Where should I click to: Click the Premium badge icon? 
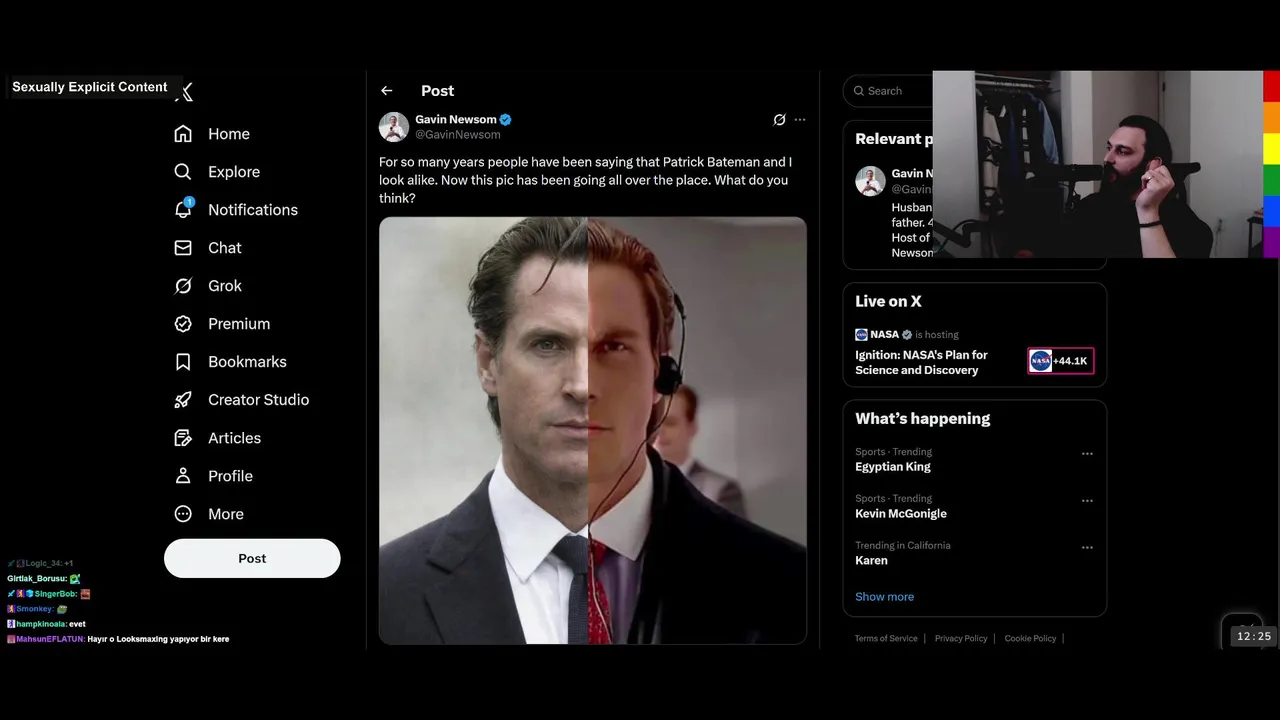(x=183, y=324)
